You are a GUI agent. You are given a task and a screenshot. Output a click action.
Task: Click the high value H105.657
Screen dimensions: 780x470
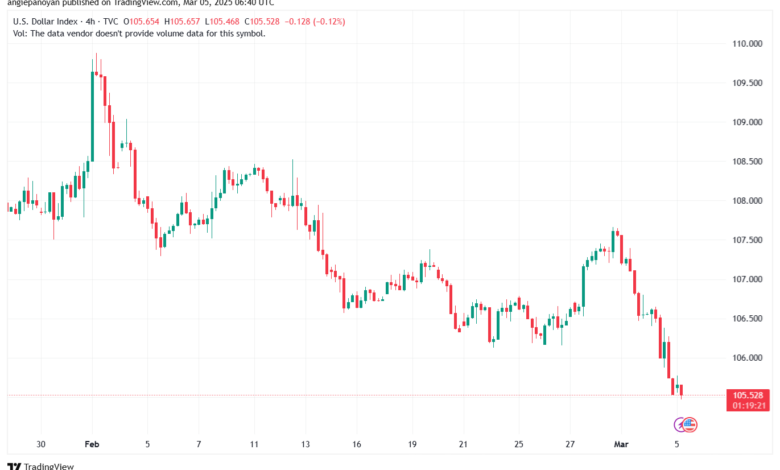[x=182, y=21]
